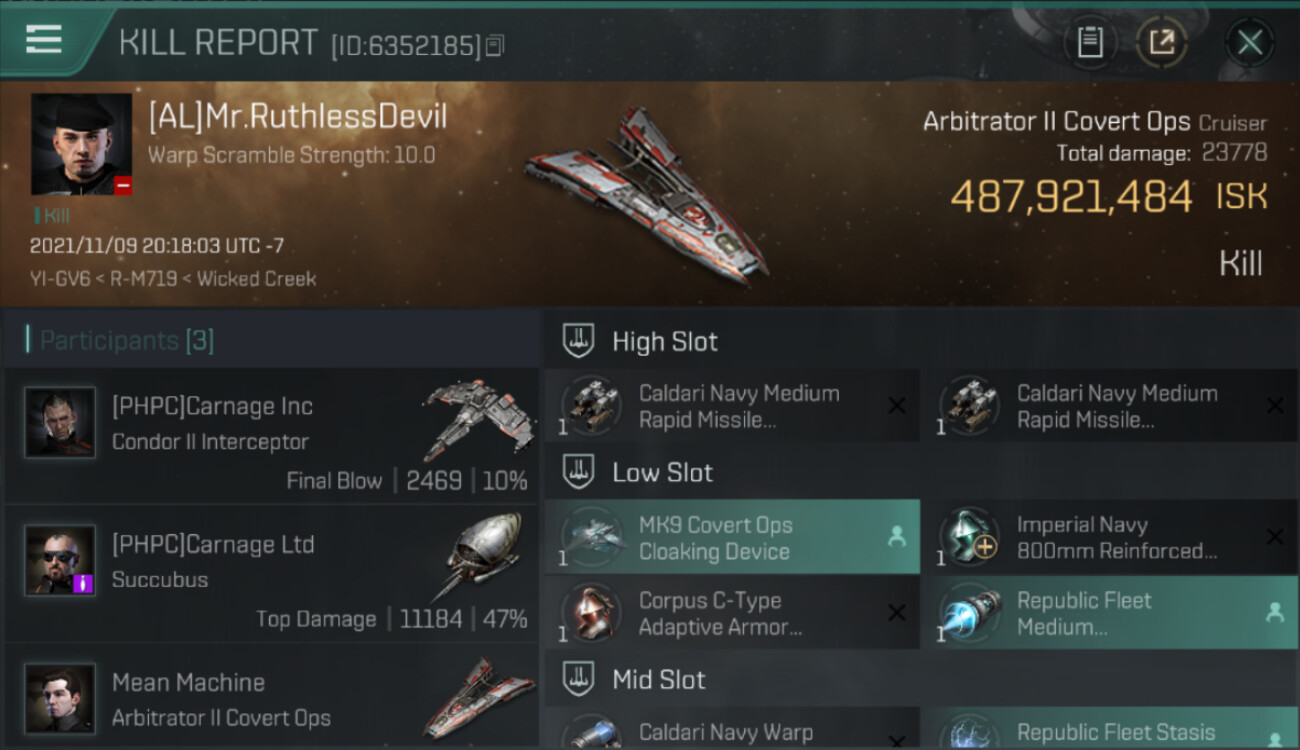Click the clipboard report icon
This screenshot has width=1300, height=750.
point(1090,42)
